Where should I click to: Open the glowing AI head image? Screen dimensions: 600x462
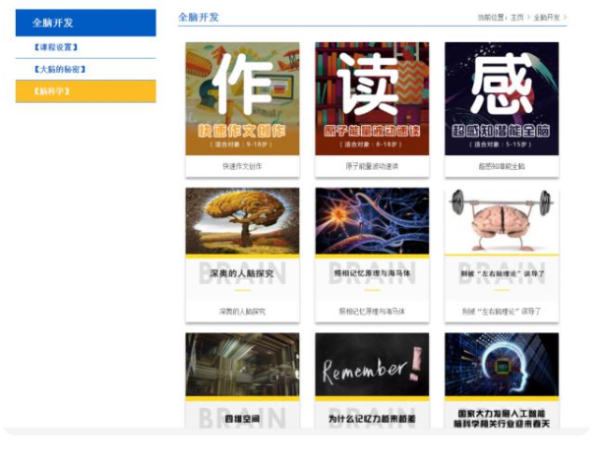click(x=502, y=364)
